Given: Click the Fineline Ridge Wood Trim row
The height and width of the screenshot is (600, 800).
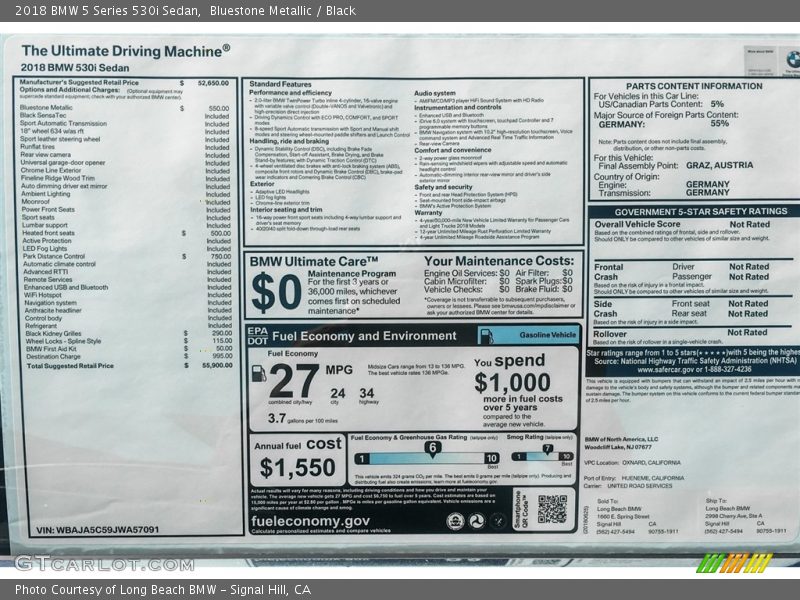Looking at the screenshot, I should click(126, 178).
